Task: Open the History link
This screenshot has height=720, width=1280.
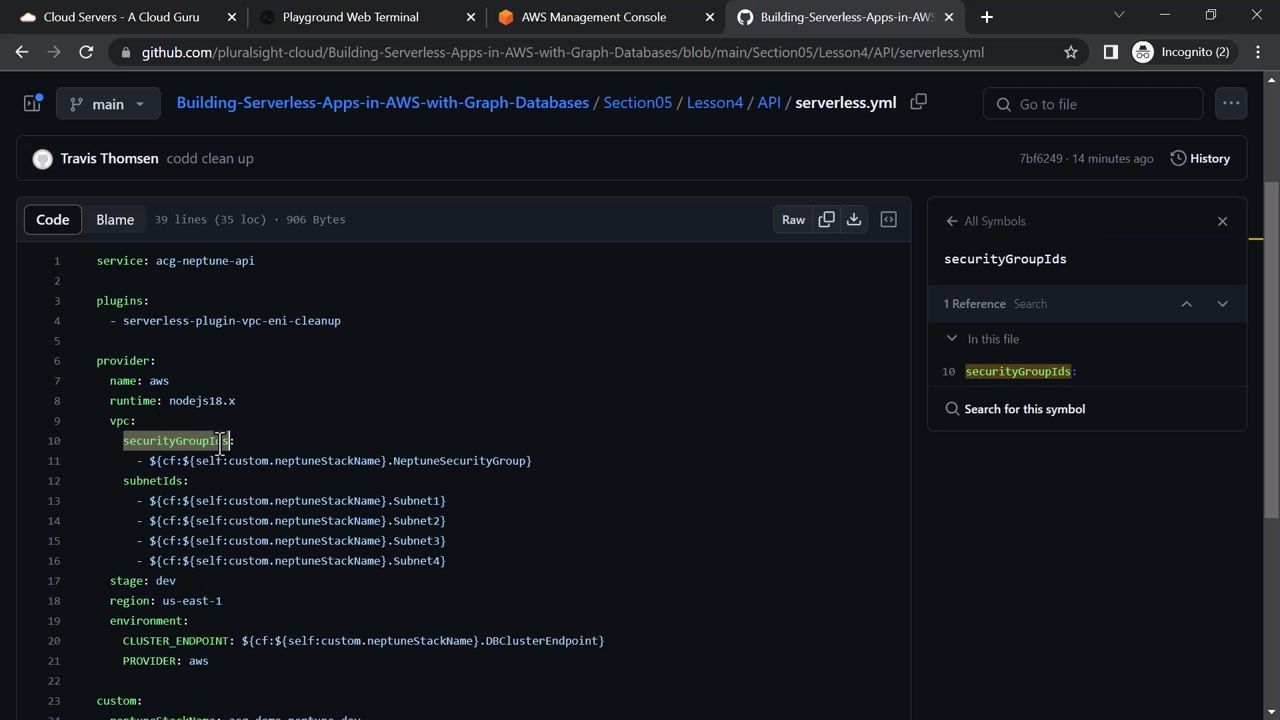Action: (1200, 158)
